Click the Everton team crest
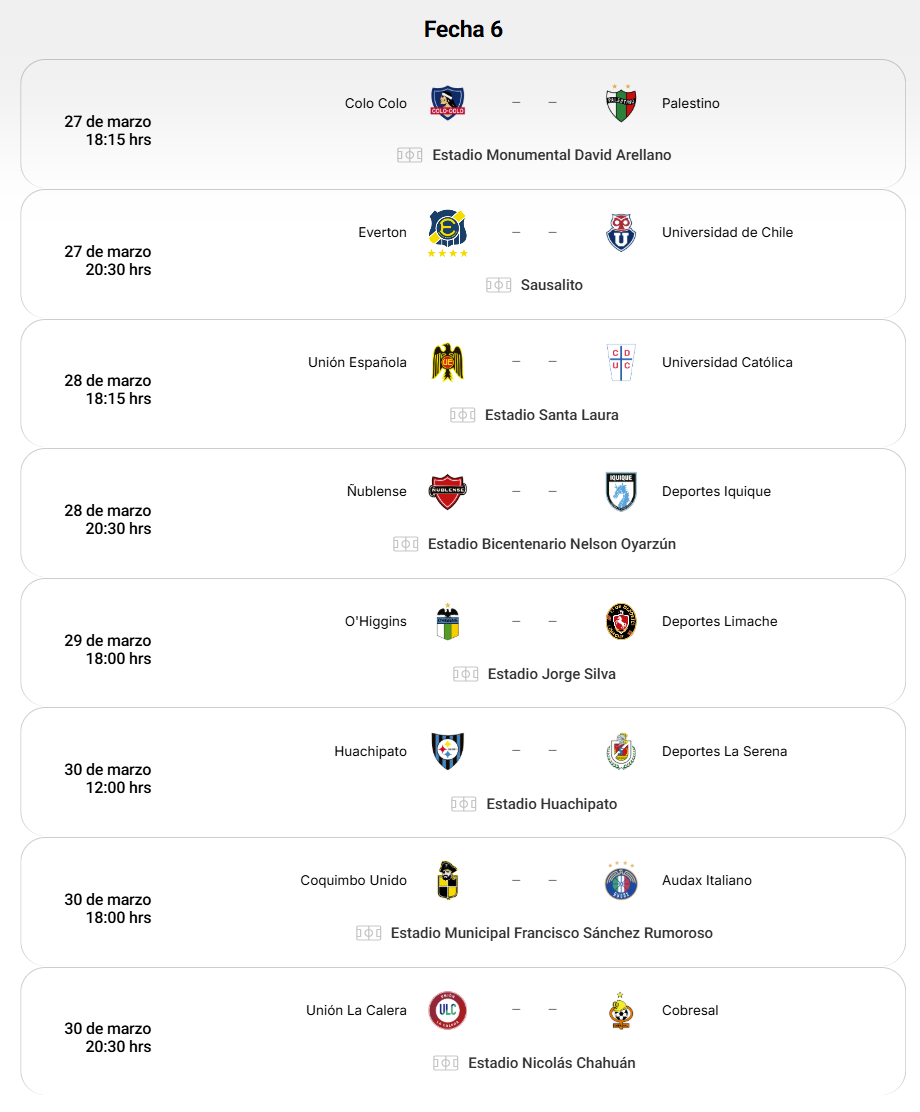The image size is (920, 1112). [447, 232]
